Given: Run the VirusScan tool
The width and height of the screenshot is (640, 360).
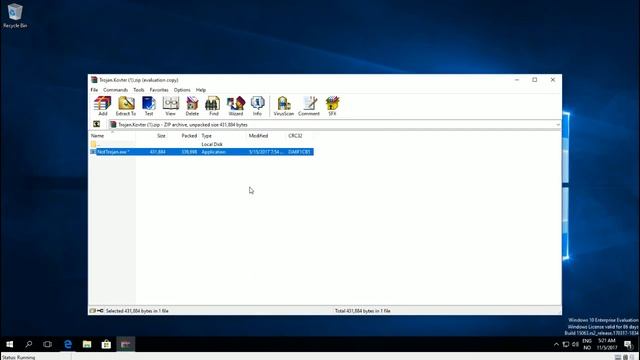Looking at the screenshot, I should 284,106.
